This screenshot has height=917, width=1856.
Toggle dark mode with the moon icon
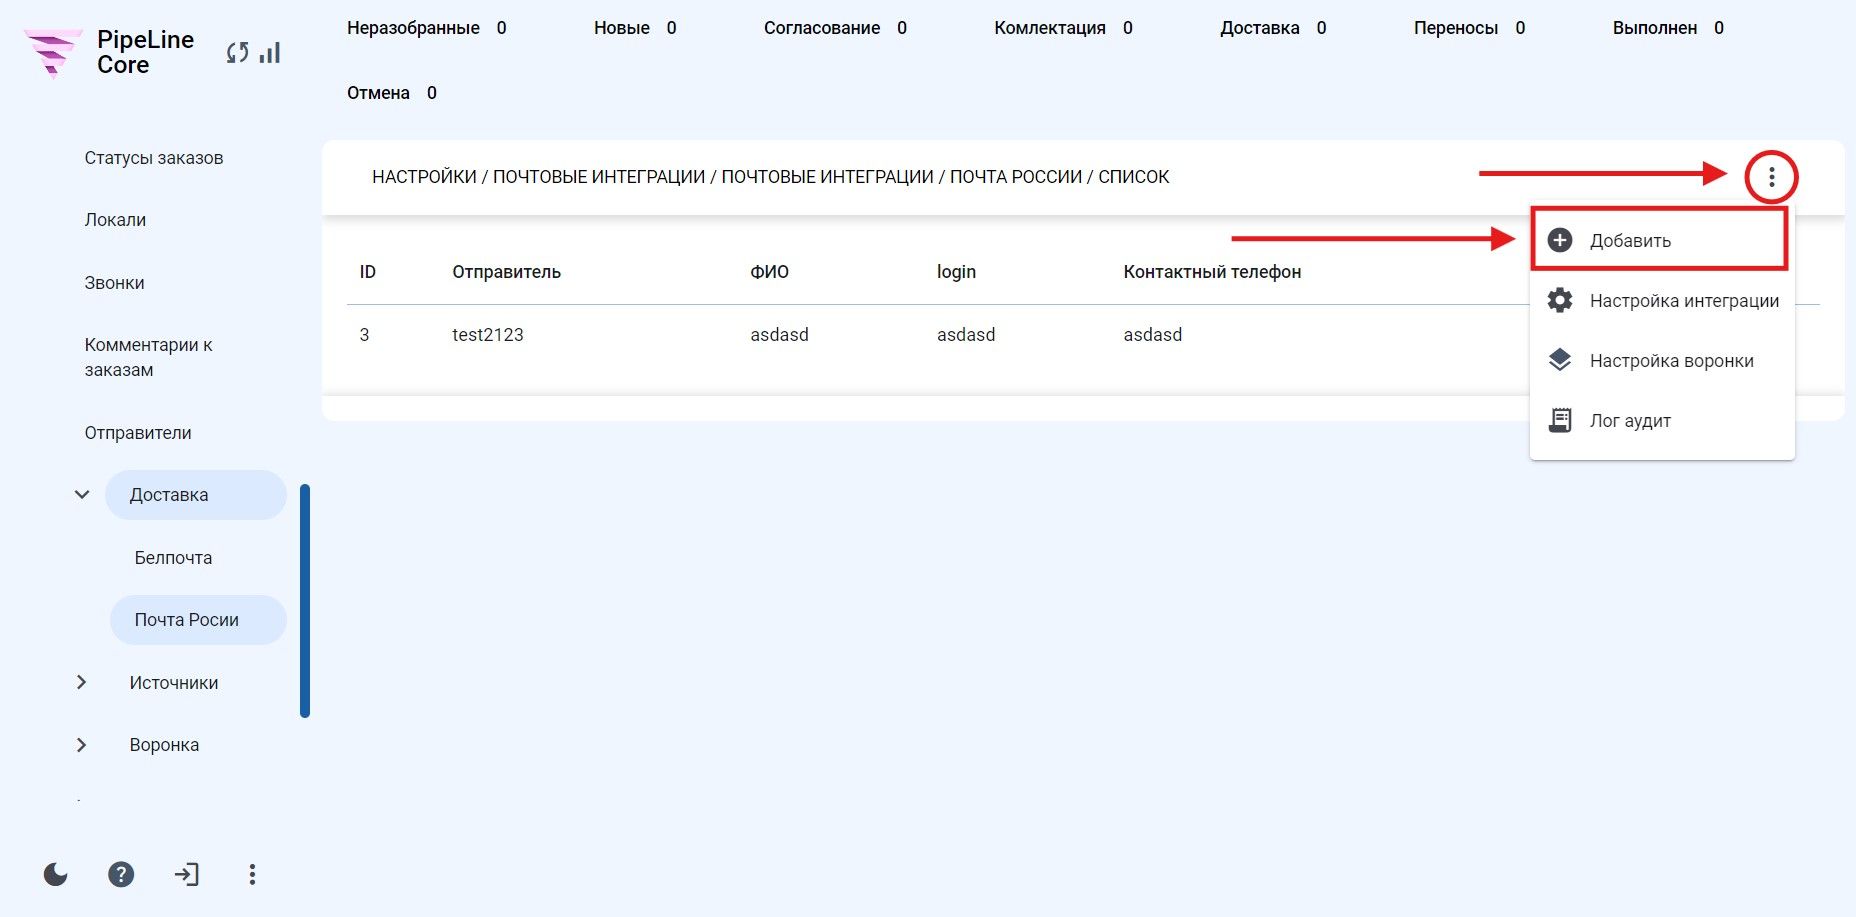tap(56, 875)
